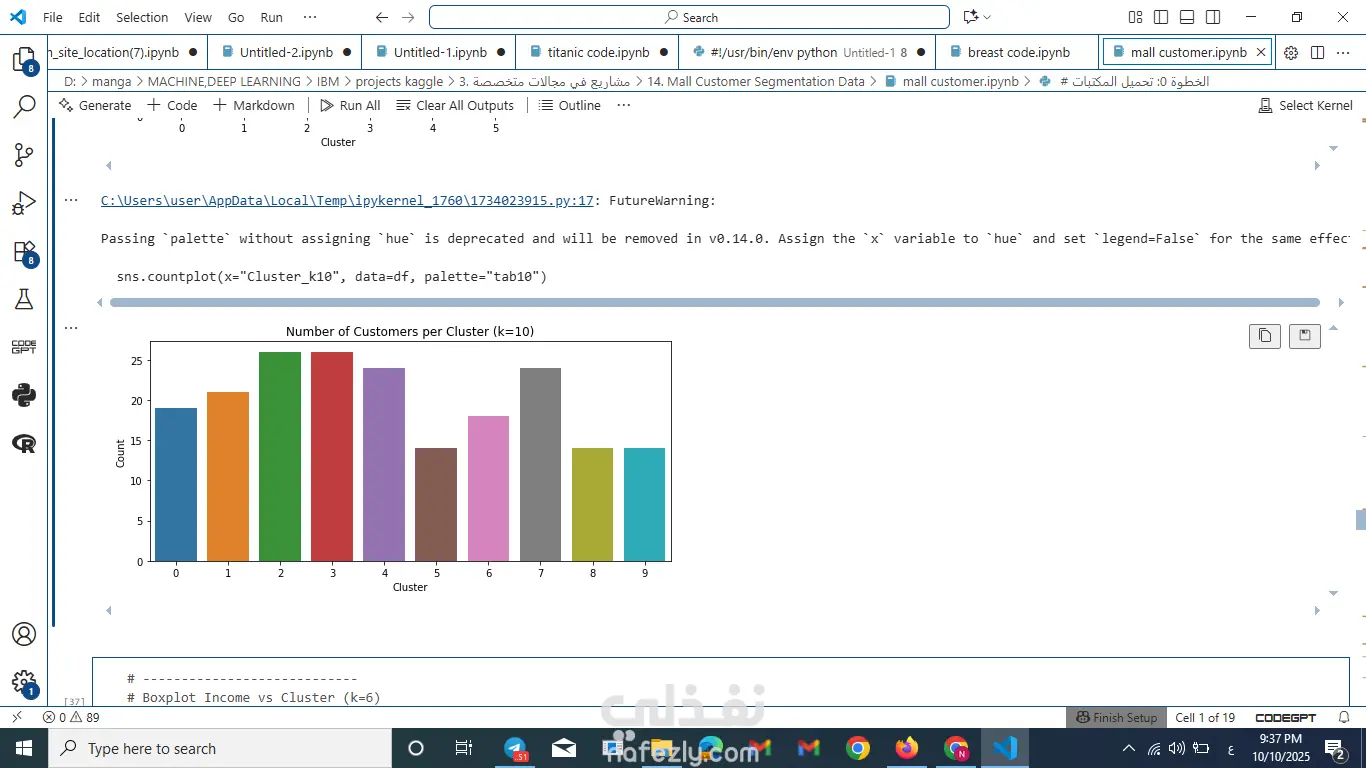
Task: Close the mall customer.ipynb tab
Action: point(1261,52)
